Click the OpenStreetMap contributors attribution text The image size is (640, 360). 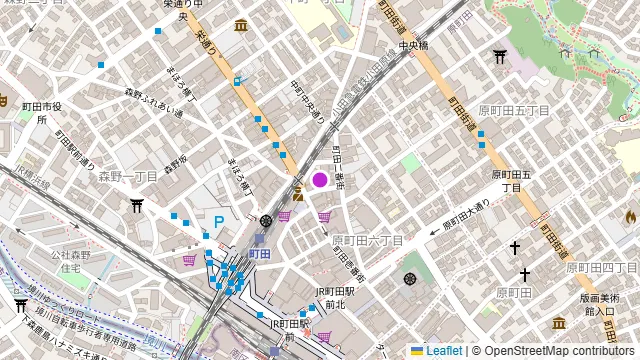559,351
